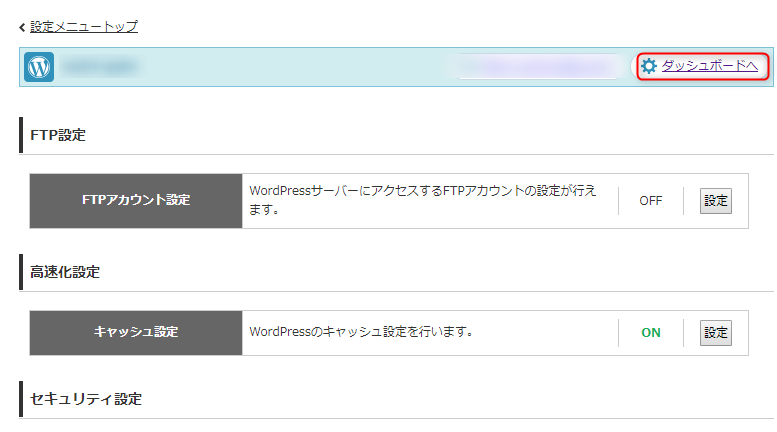Click the ON status for cache
Screen dimensions: 777x432
point(650,333)
